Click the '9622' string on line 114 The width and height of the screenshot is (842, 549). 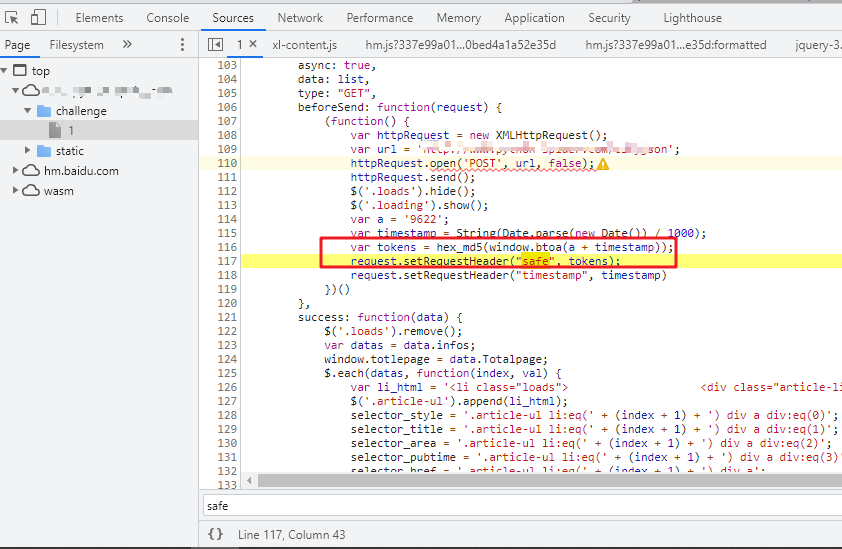[x=424, y=219]
